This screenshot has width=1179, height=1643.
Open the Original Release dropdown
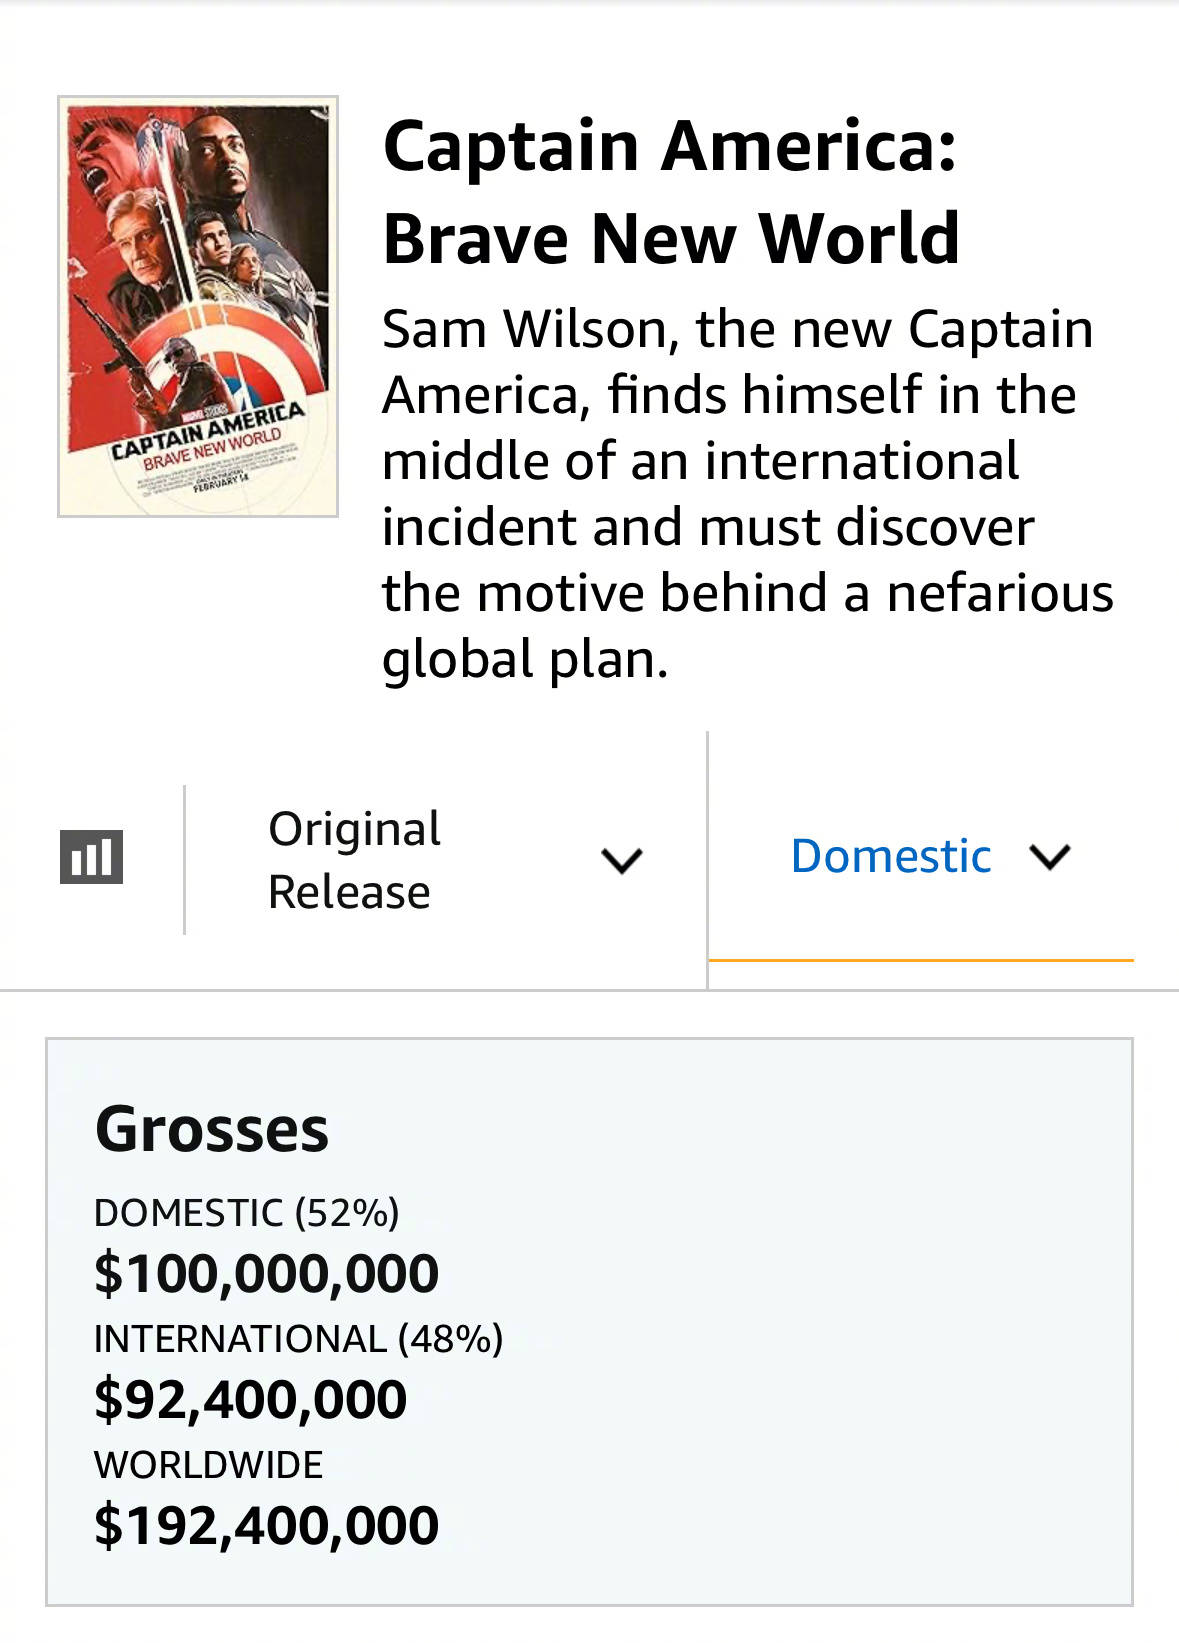point(354,859)
